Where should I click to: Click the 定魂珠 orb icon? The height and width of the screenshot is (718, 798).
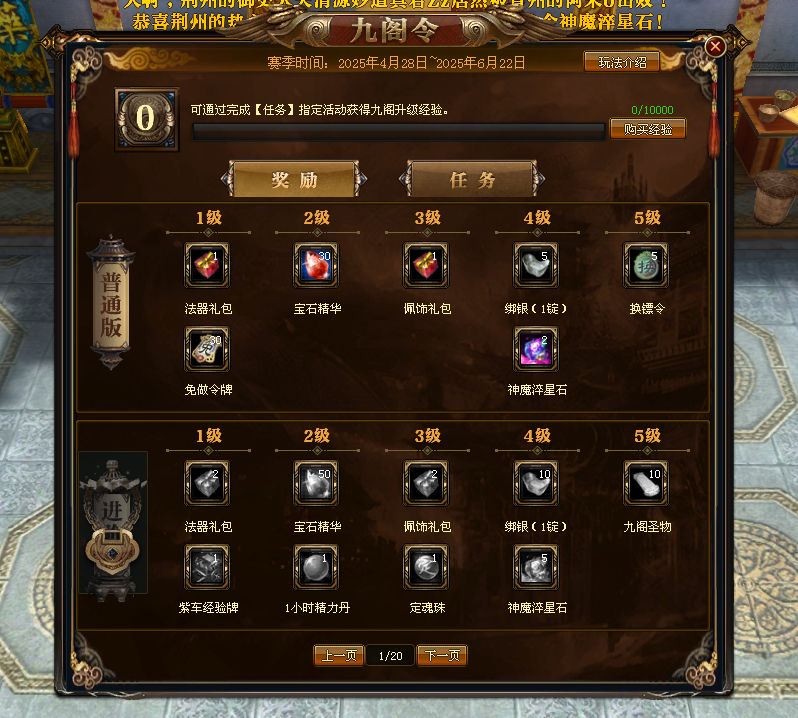(426, 567)
